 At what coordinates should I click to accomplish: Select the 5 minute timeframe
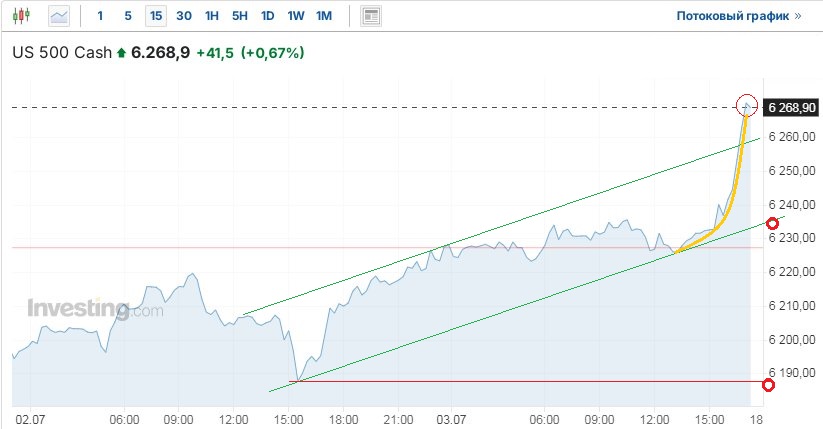click(127, 16)
